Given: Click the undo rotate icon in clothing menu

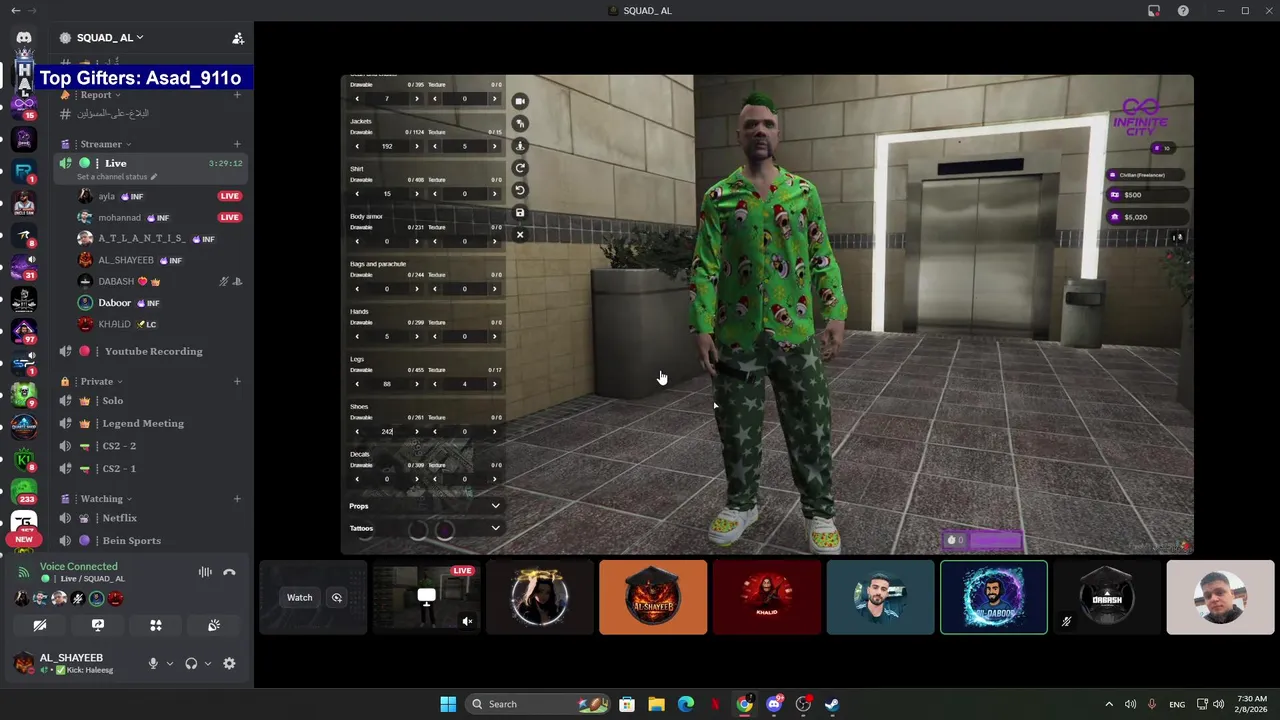Looking at the screenshot, I should pyautogui.click(x=520, y=190).
